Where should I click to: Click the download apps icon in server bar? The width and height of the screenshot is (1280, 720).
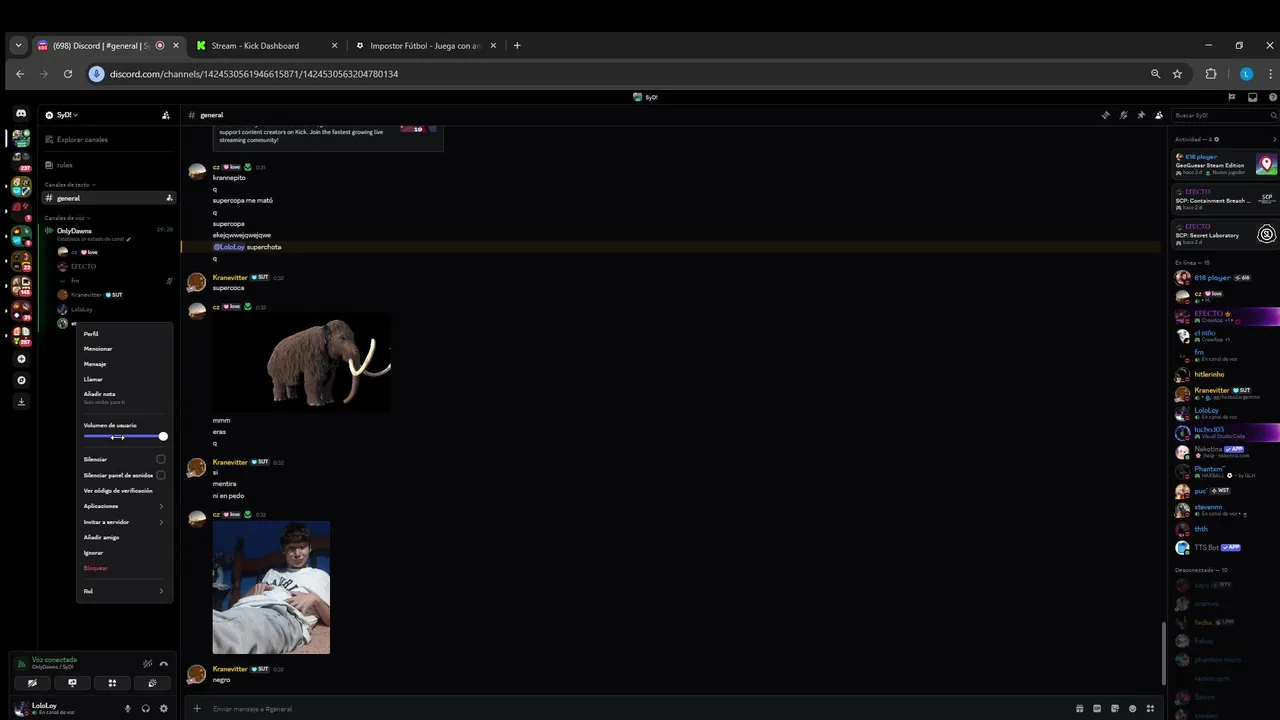click(x=21, y=402)
